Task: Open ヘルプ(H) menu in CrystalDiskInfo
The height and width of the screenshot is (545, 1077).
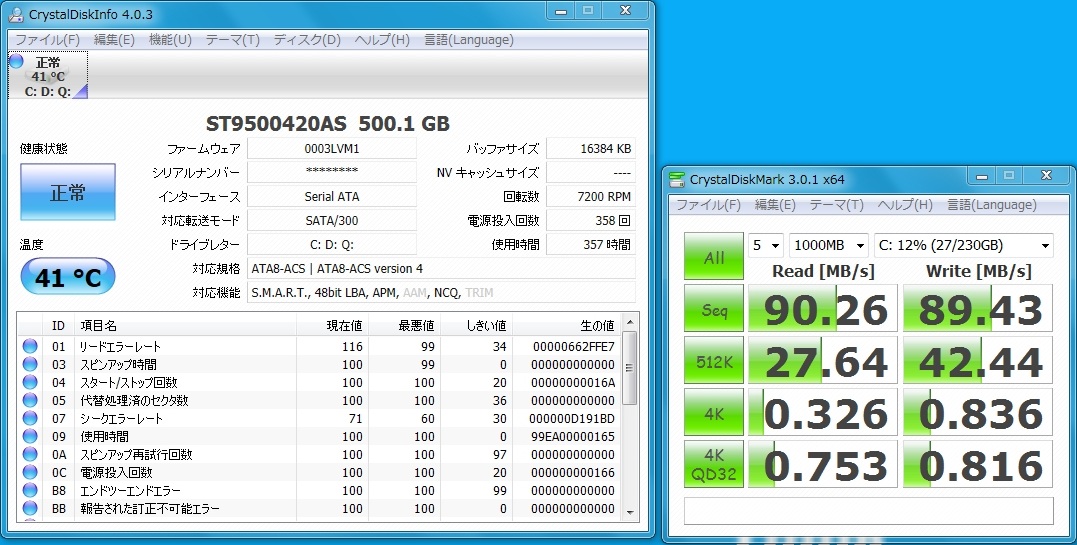Action: coord(382,40)
